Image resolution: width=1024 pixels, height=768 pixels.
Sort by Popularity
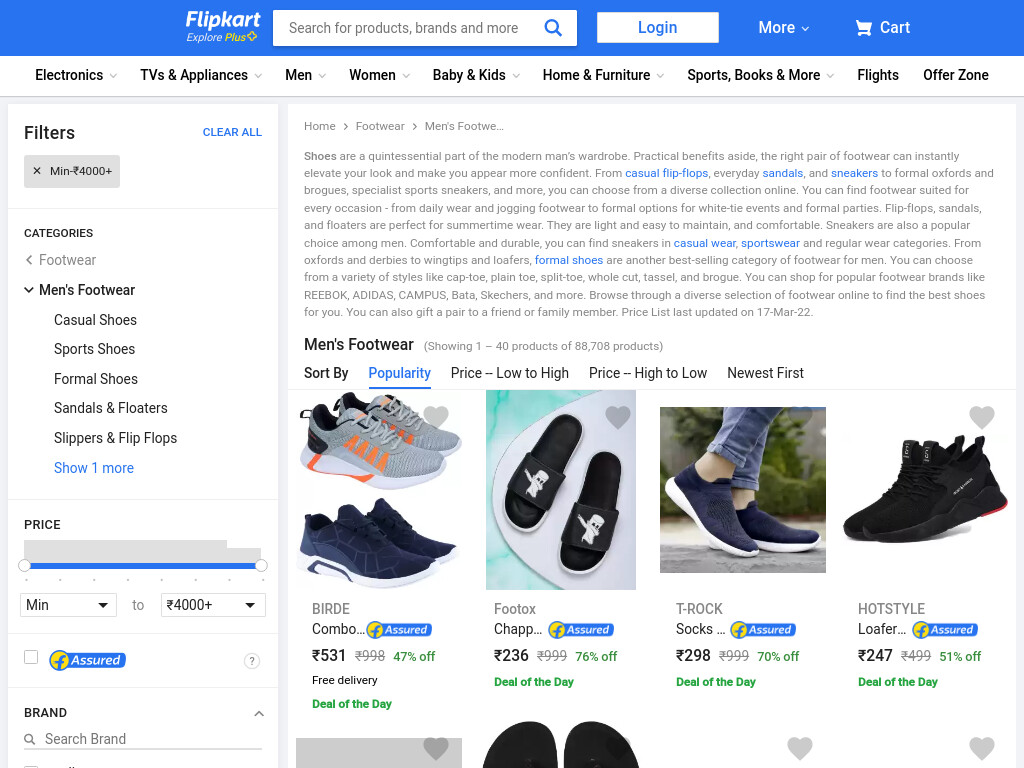[x=399, y=373]
